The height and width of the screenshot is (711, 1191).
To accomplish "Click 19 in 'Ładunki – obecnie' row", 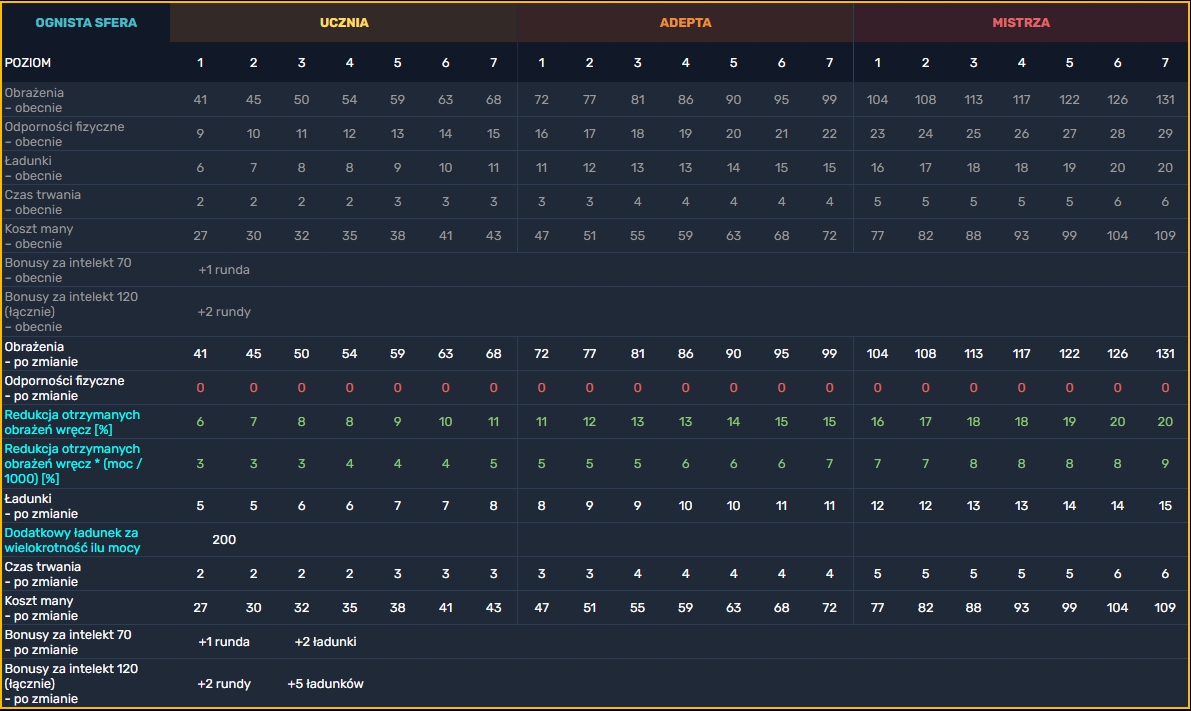I will (x=1069, y=169).
